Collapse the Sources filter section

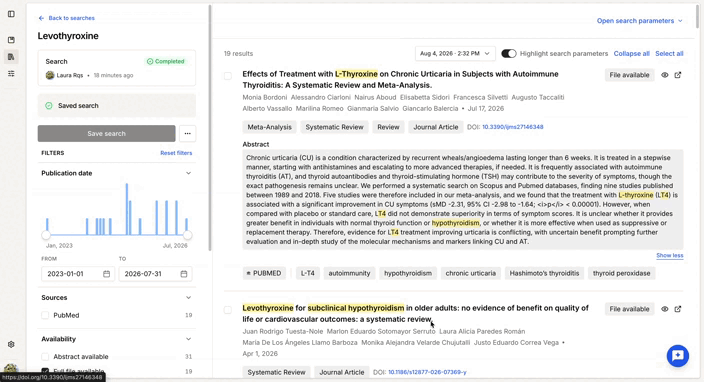(x=189, y=298)
